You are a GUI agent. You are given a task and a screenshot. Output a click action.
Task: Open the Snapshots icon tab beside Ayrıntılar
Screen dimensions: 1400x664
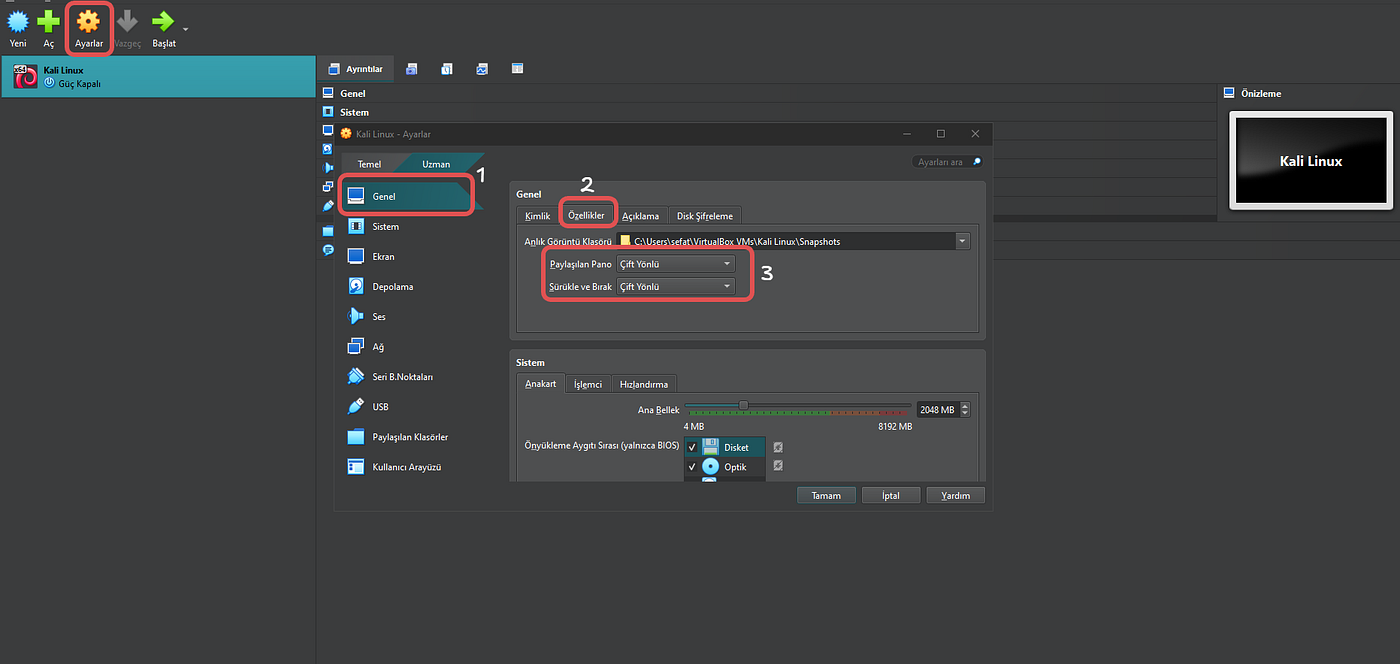(x=412, y=69)
